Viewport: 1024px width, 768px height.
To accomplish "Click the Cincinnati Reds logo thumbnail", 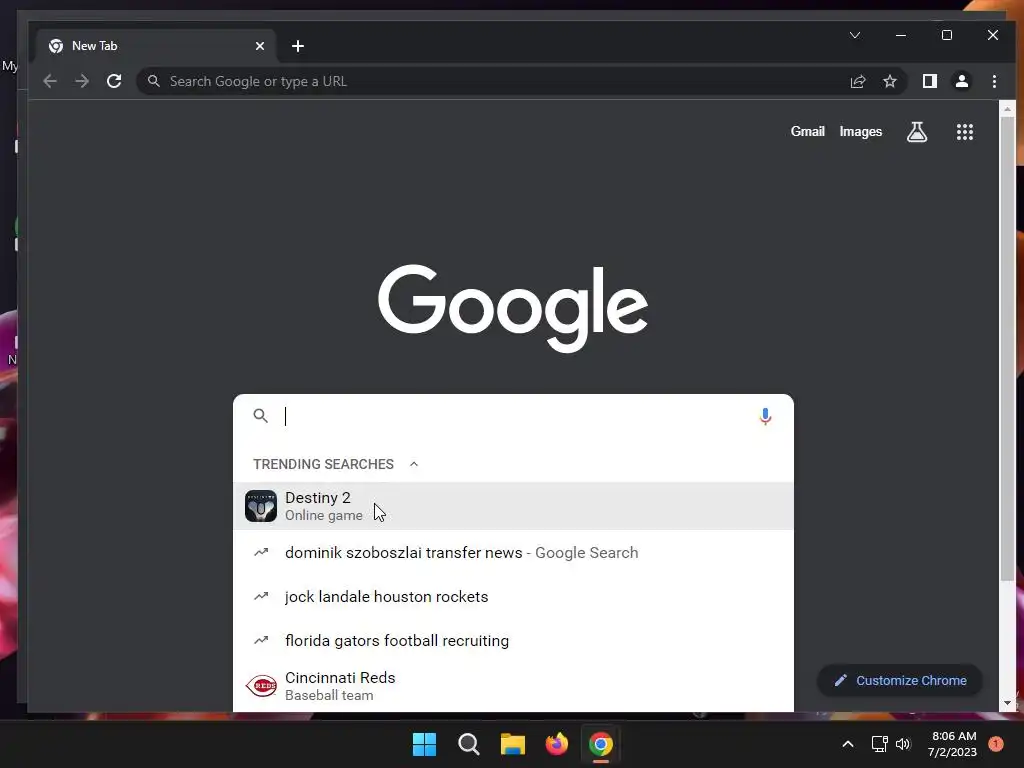I will coord(261,686).
